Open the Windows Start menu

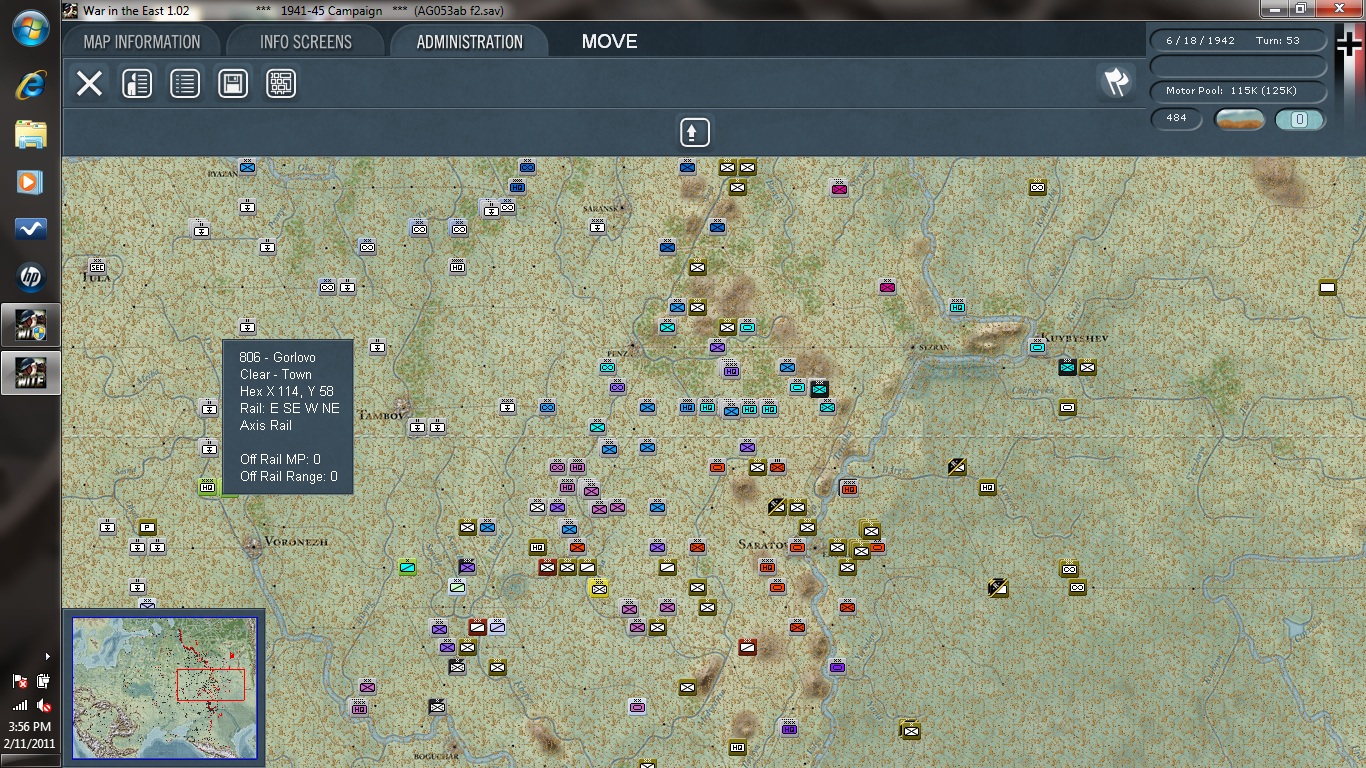(30, 28)
